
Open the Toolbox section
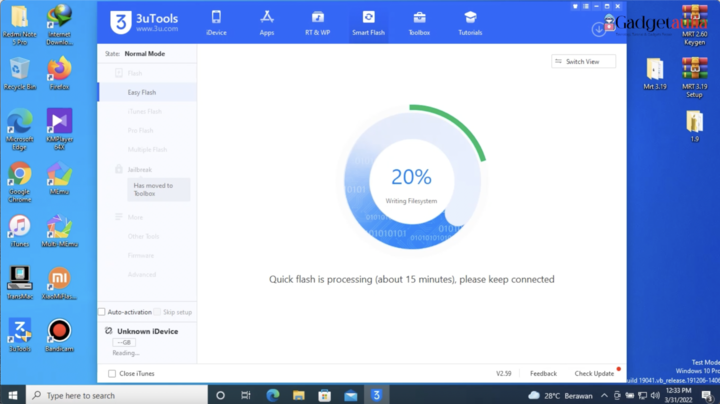coord(419,23)
